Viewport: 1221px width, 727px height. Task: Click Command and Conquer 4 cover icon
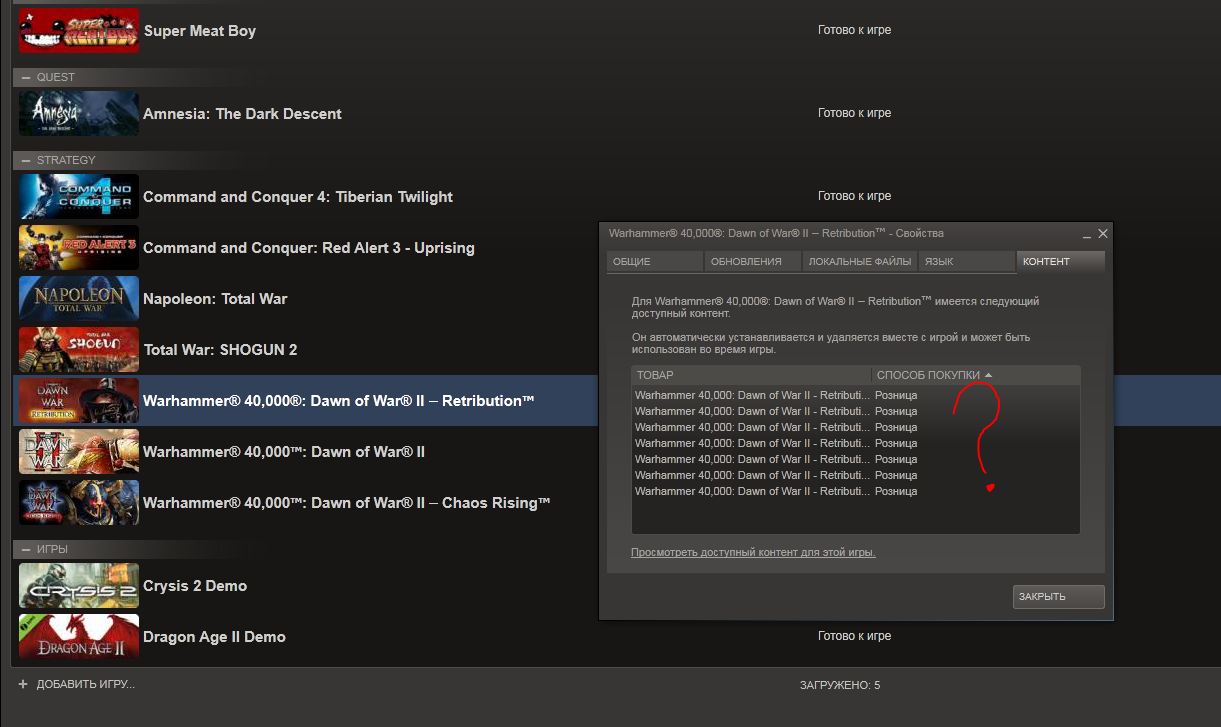[x=79, y=196]
